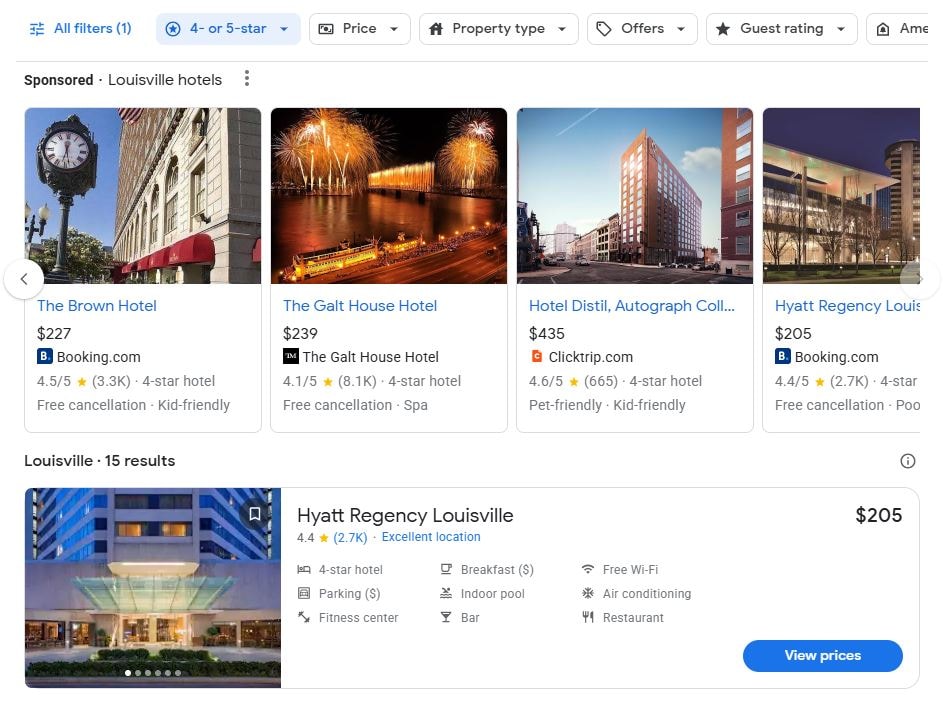This screenshot has width=943, height=703.
Task: Click the Clicktrip.com logo icon
Action: click(536, 357)
